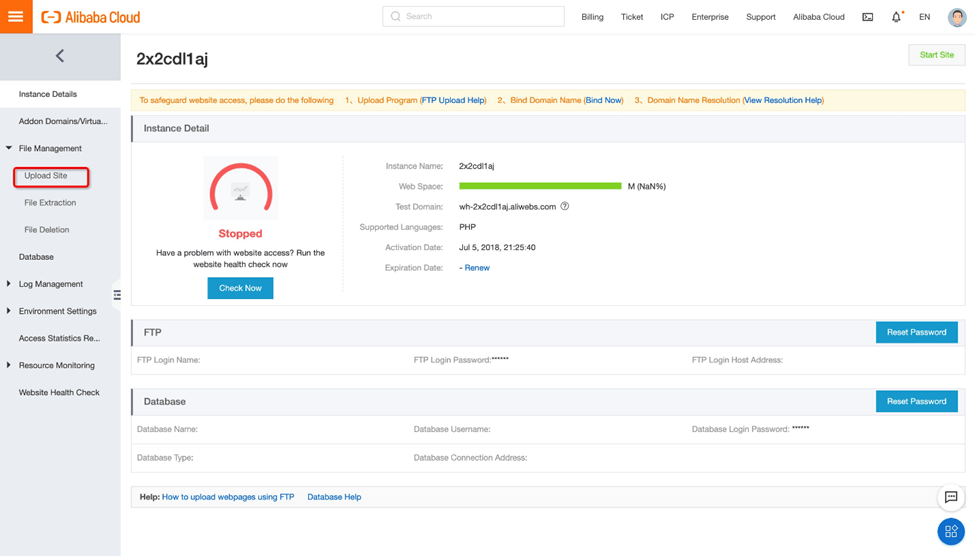The image size is (975, 556).
Task: Select Upload Site in sidebar
Action: pos(46,176)
